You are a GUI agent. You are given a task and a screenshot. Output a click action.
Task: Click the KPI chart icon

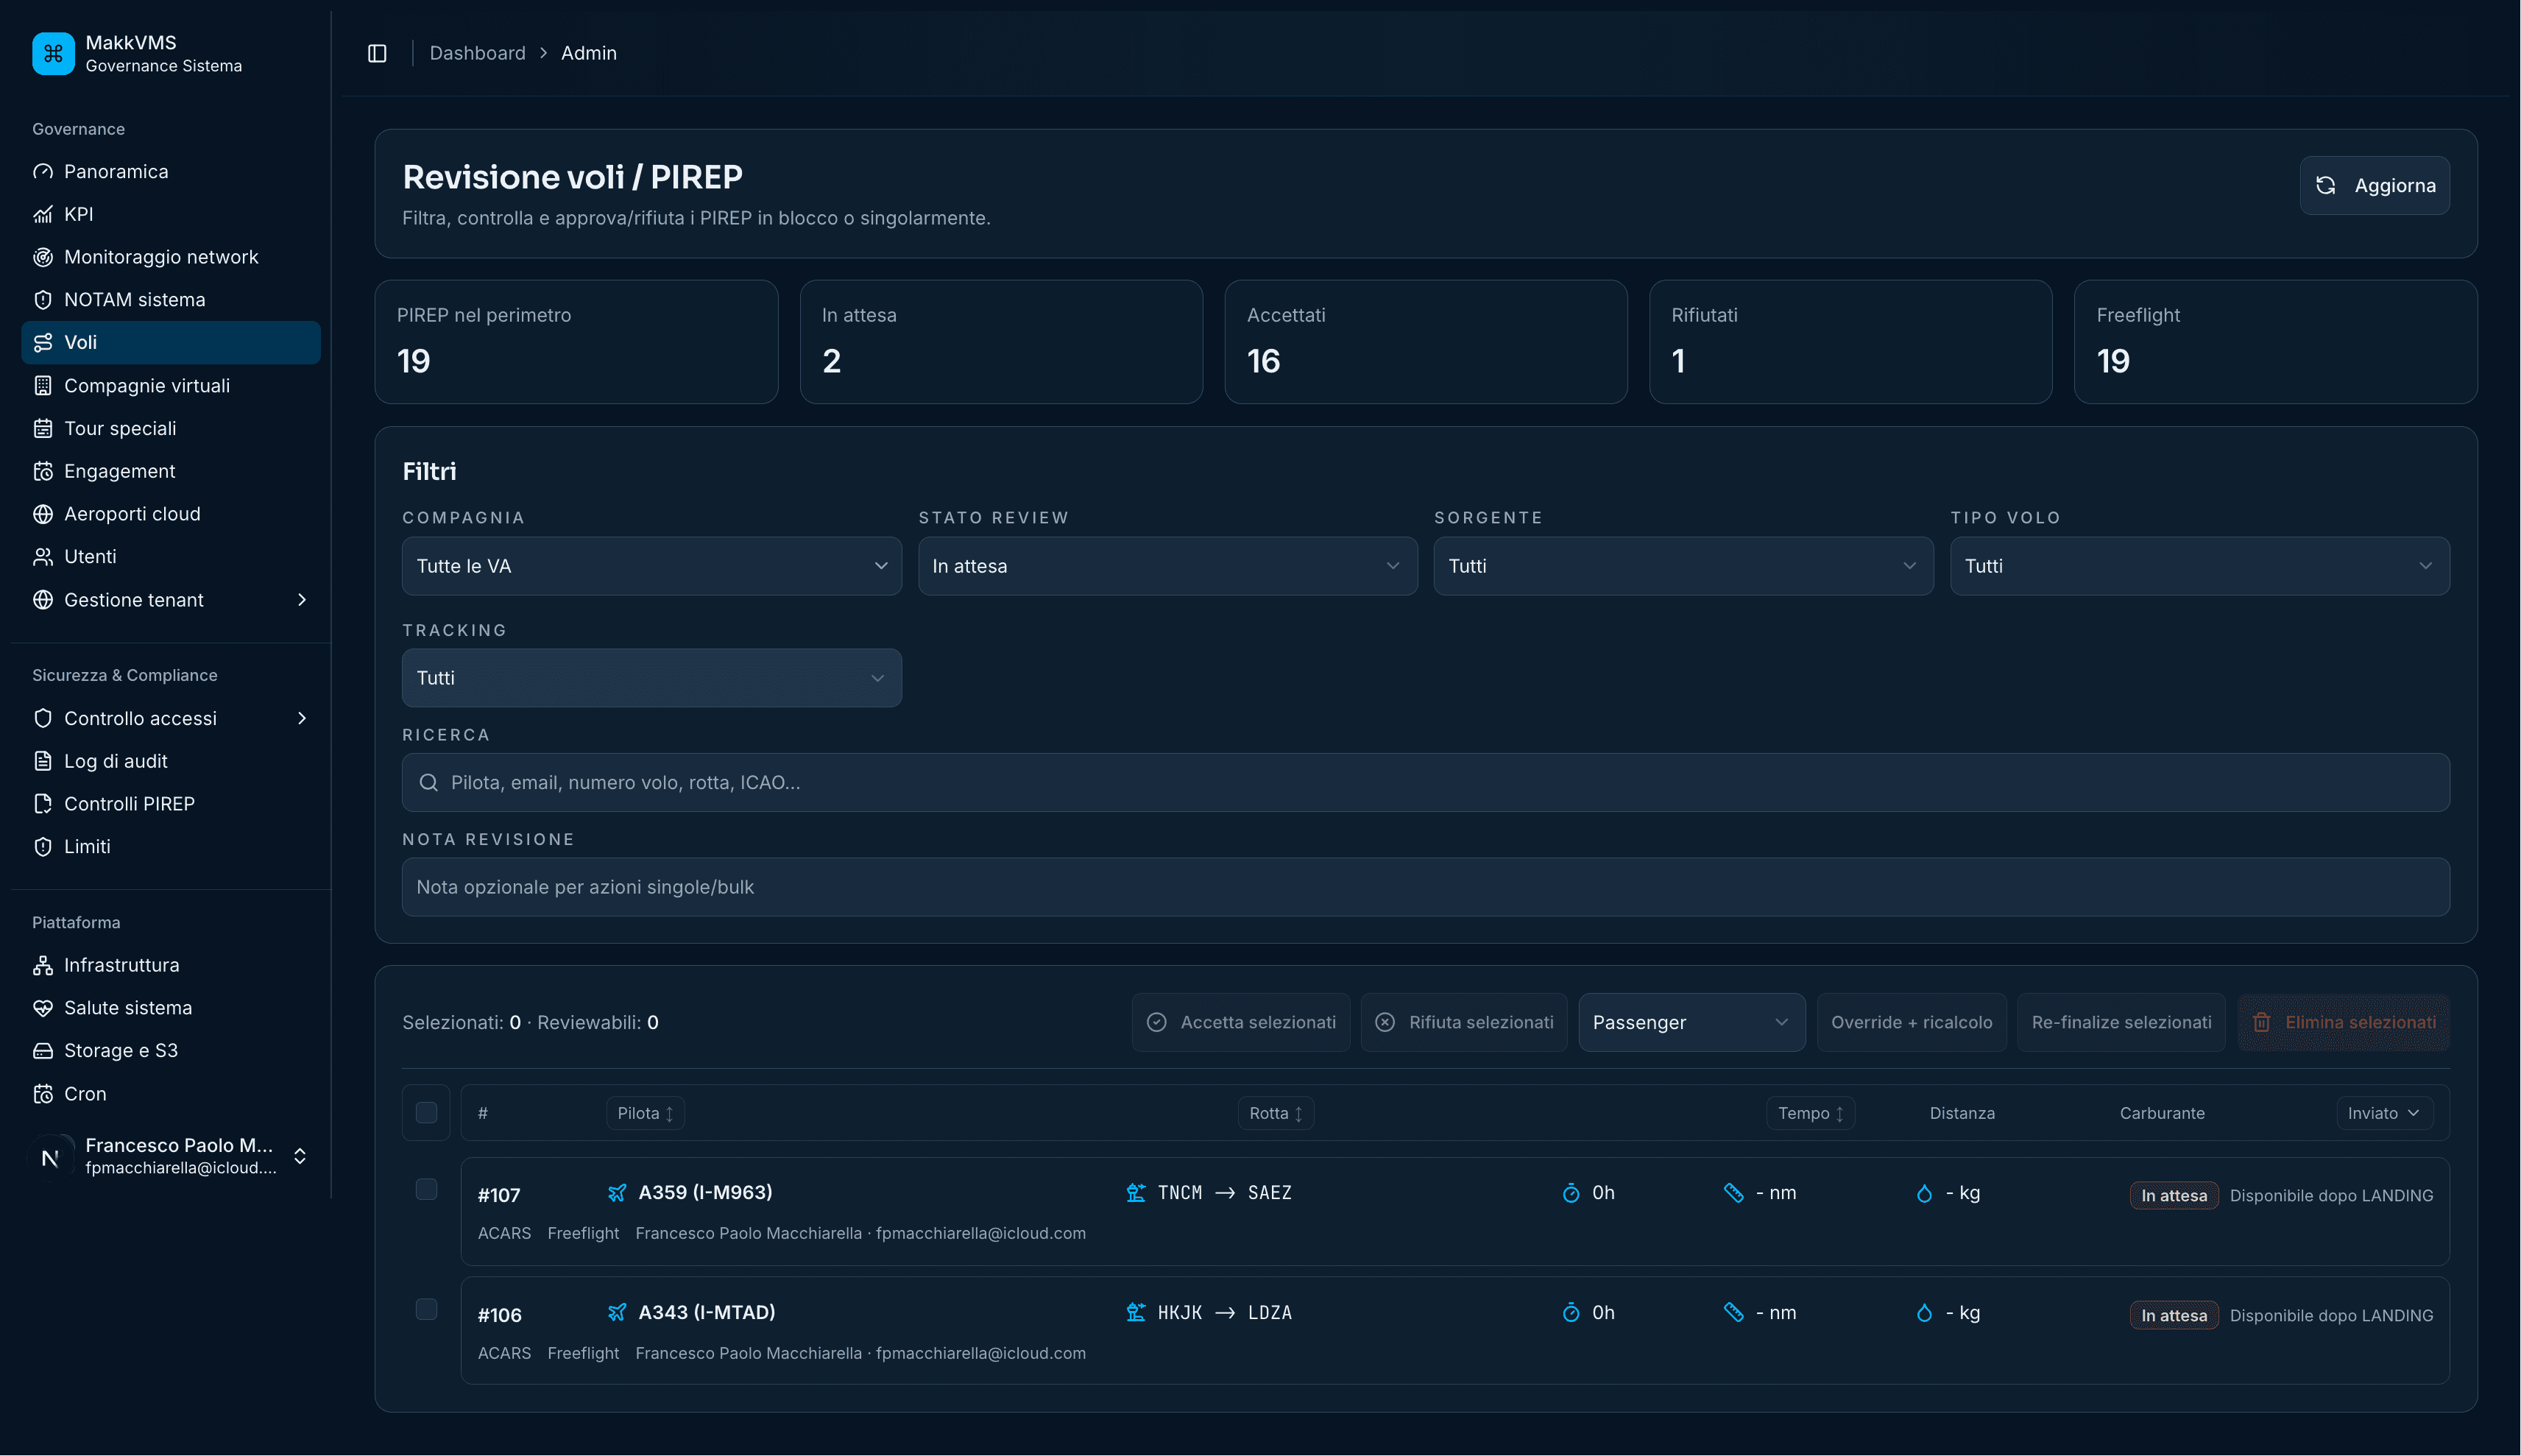[43, 214]
